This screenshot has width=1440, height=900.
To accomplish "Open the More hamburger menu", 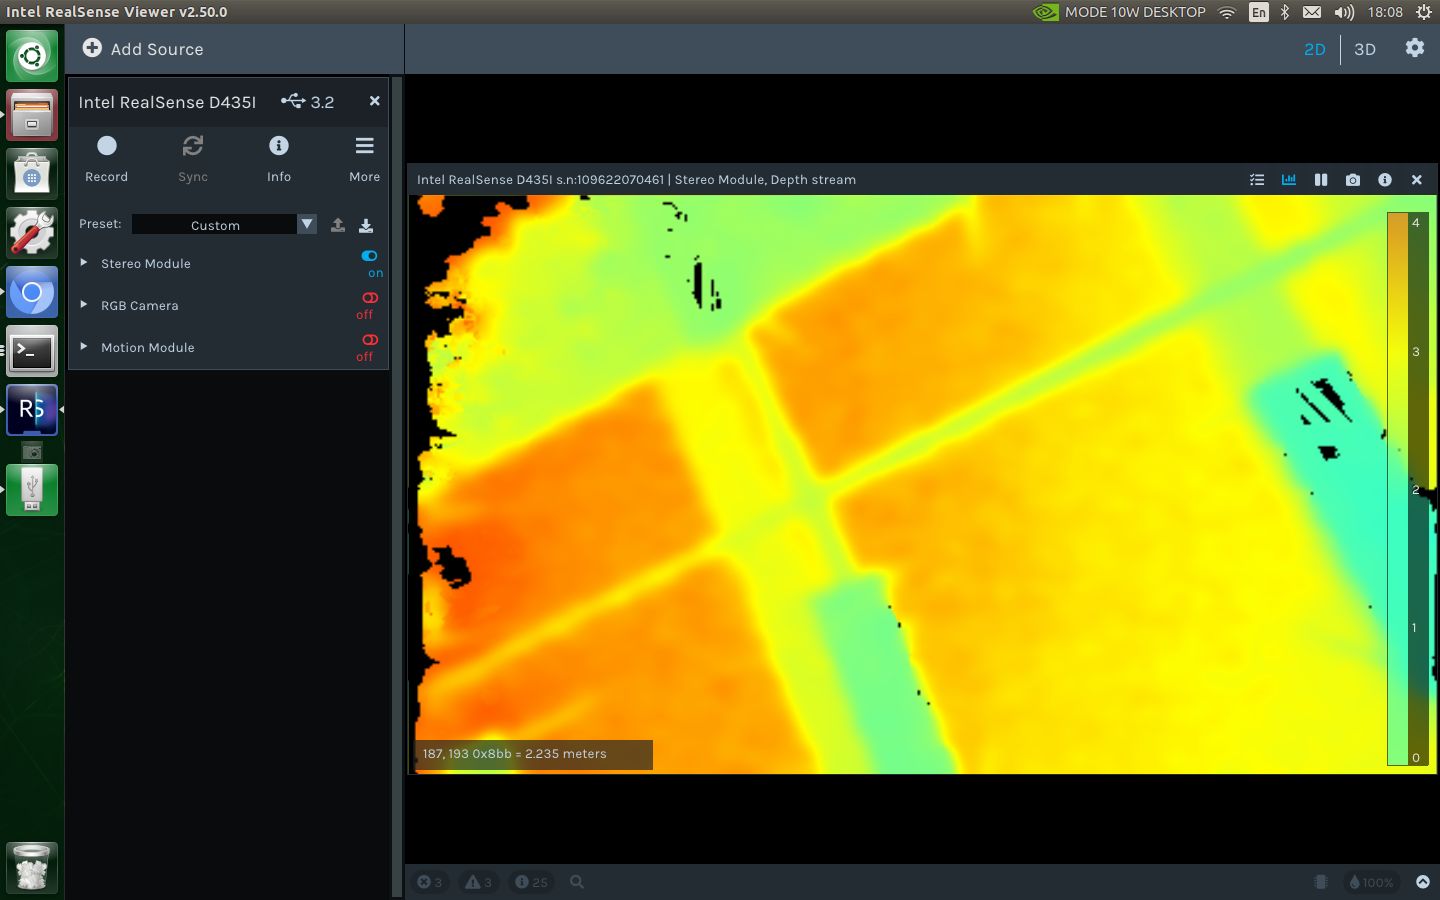I will 364,146.
